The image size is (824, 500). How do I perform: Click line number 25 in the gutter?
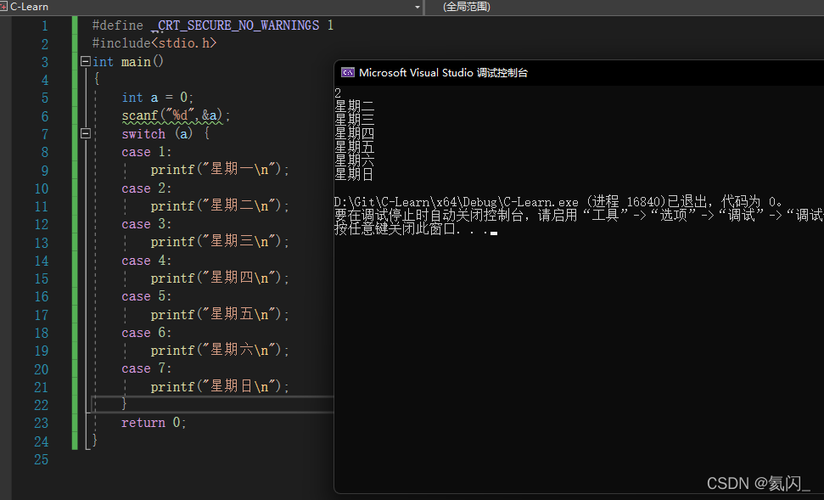point(41,460)
